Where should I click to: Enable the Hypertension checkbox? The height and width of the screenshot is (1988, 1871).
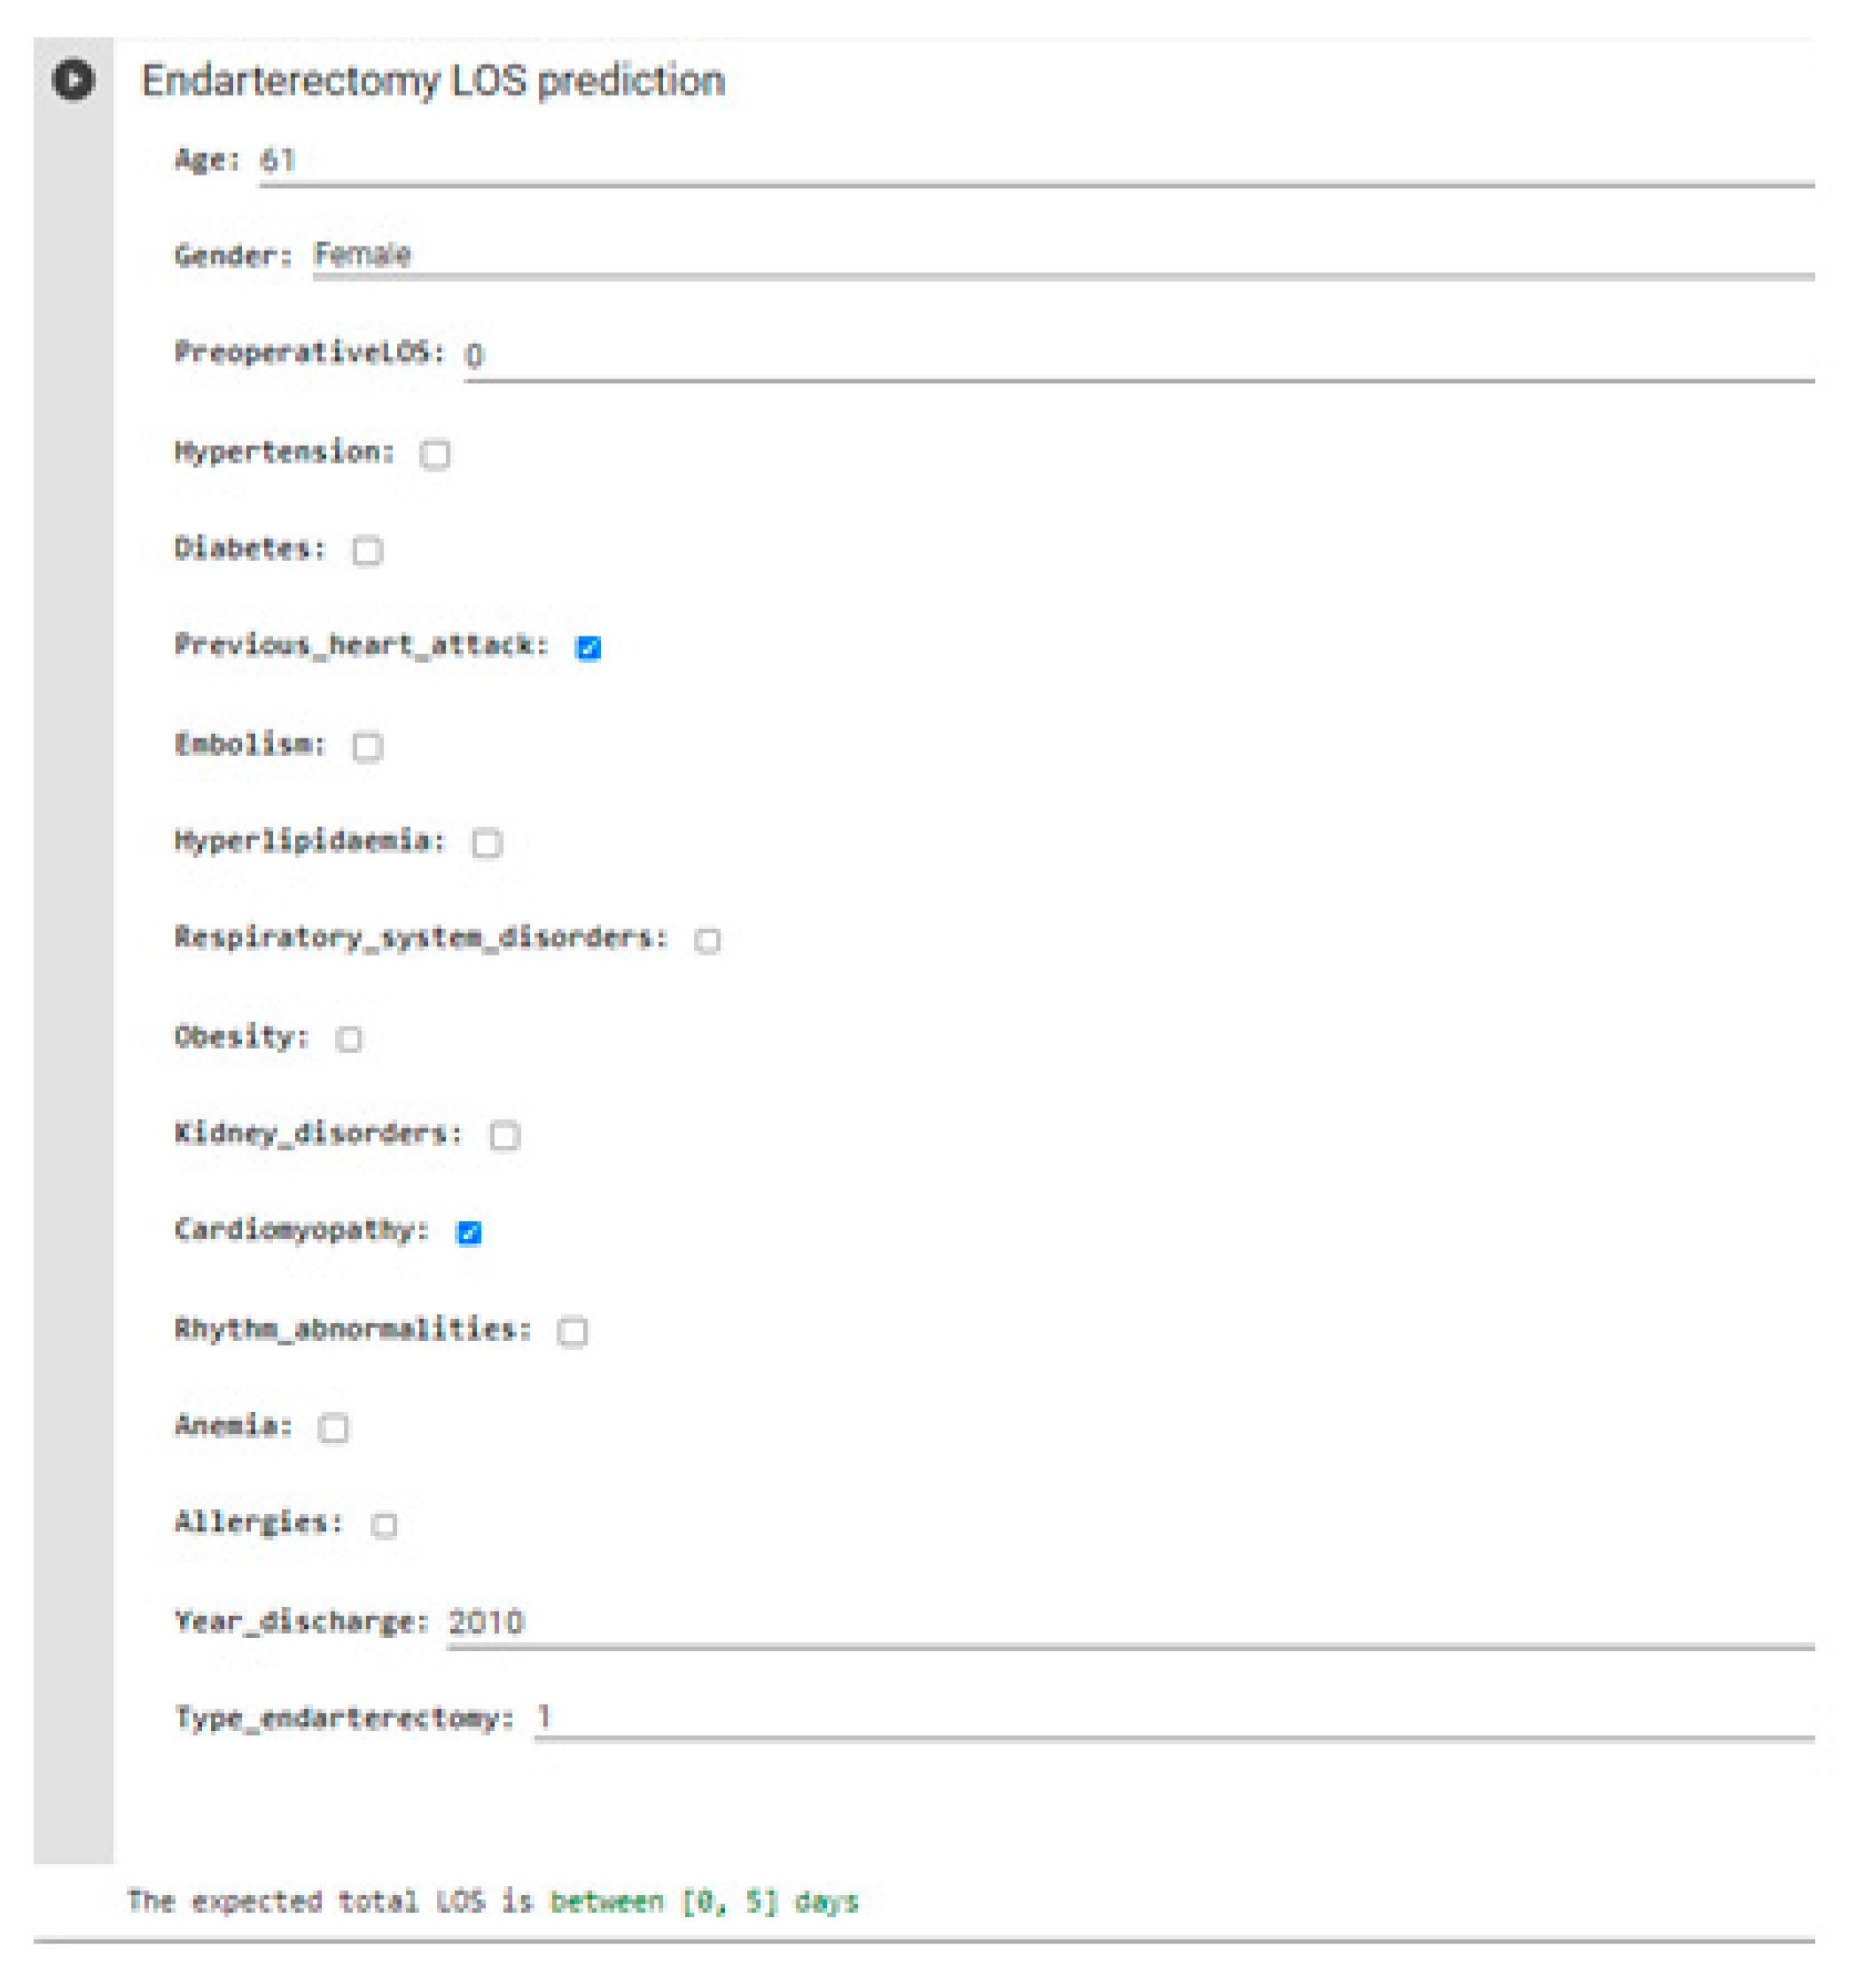coord(435,454)
